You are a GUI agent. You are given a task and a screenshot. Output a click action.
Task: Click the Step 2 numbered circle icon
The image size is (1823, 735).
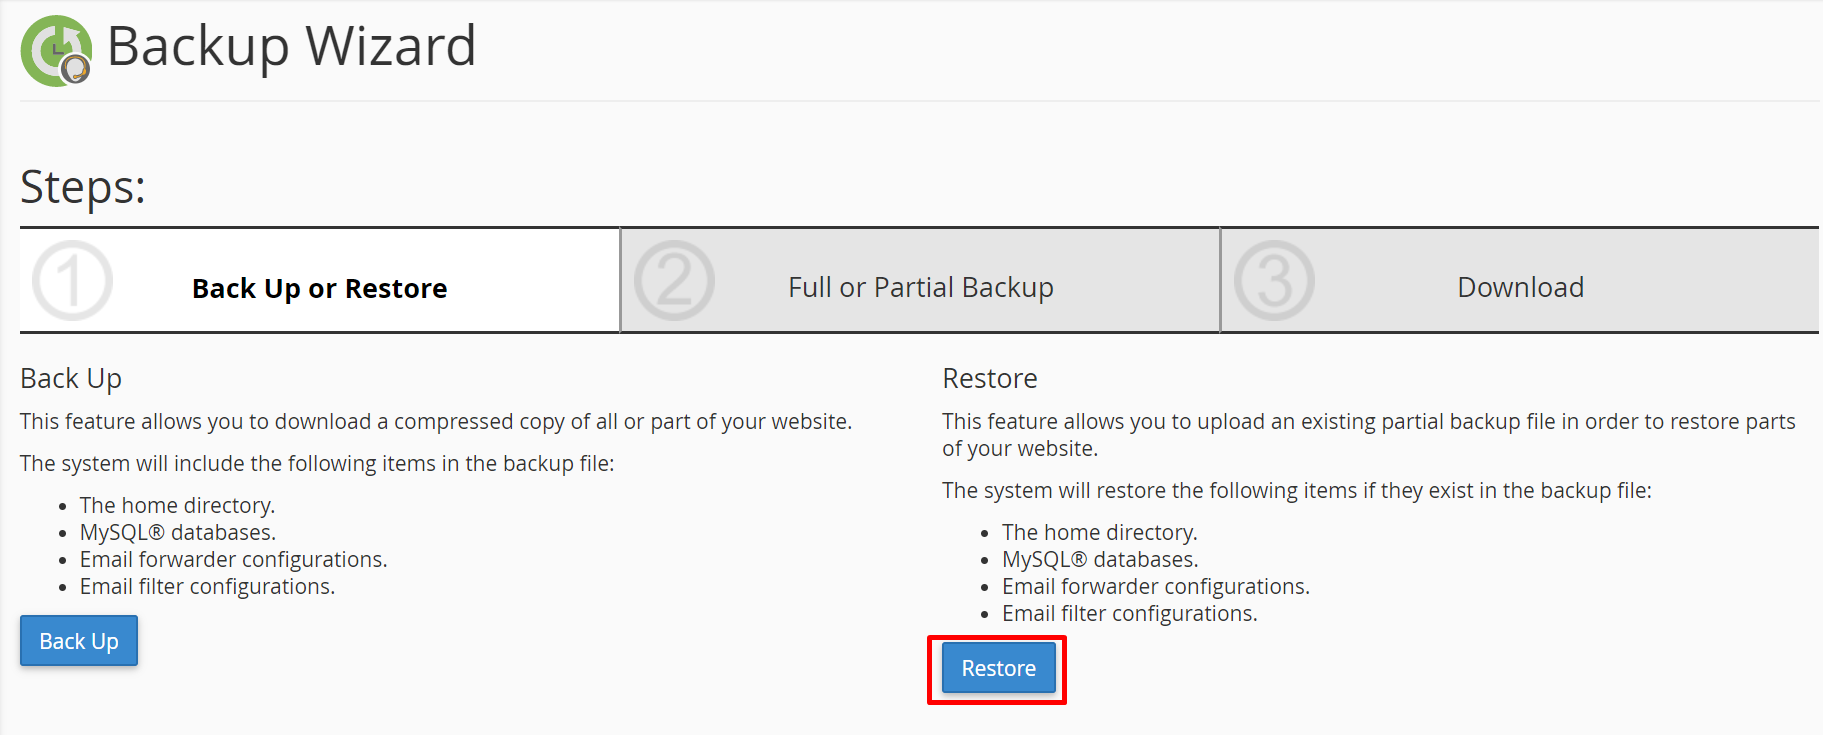[673, 280]
